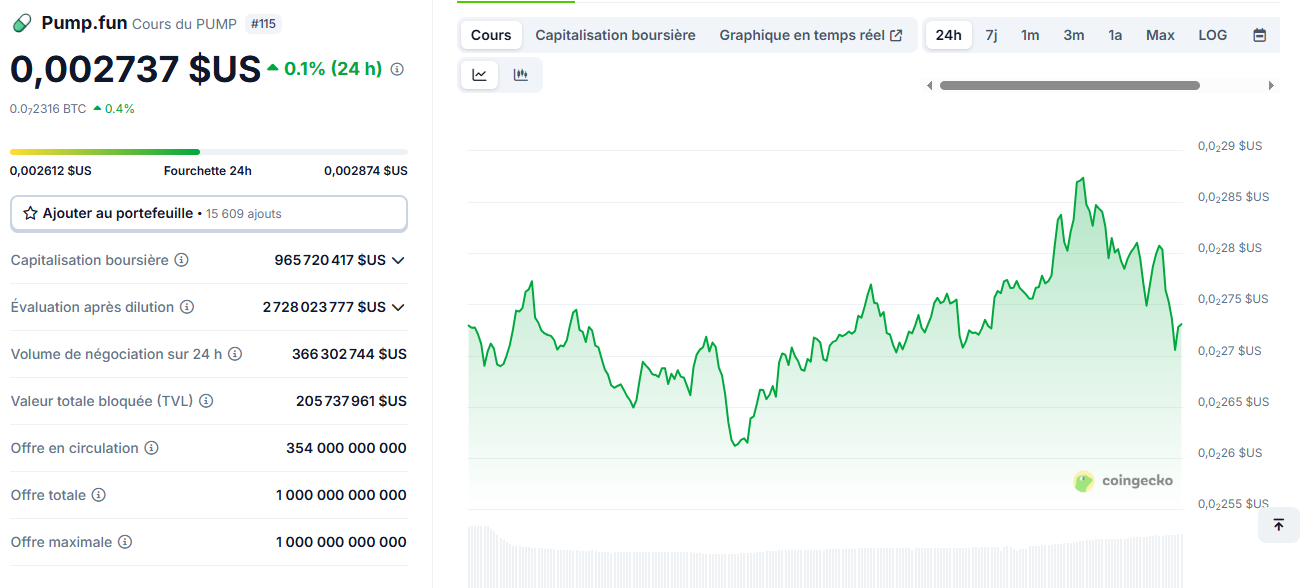
Task: Expand the Capitalisation boursière value chevron
Action: click(398, 260)
